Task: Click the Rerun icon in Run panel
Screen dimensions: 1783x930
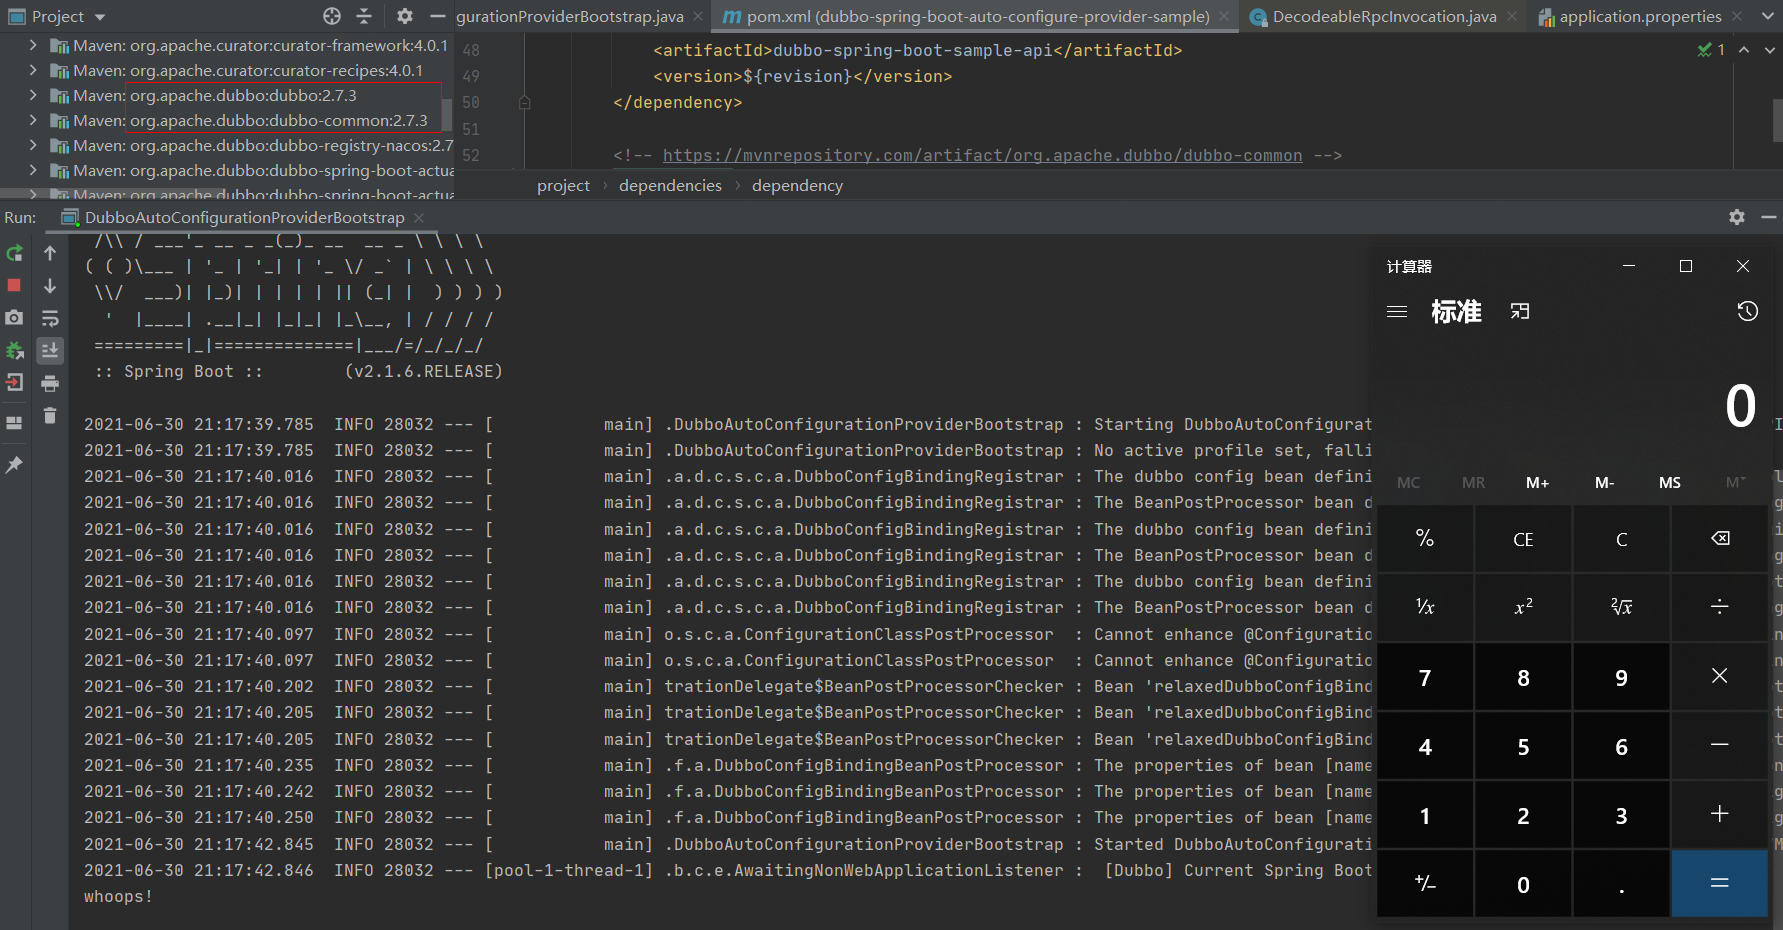Action: pyautogui.click(x=14, y=254)
